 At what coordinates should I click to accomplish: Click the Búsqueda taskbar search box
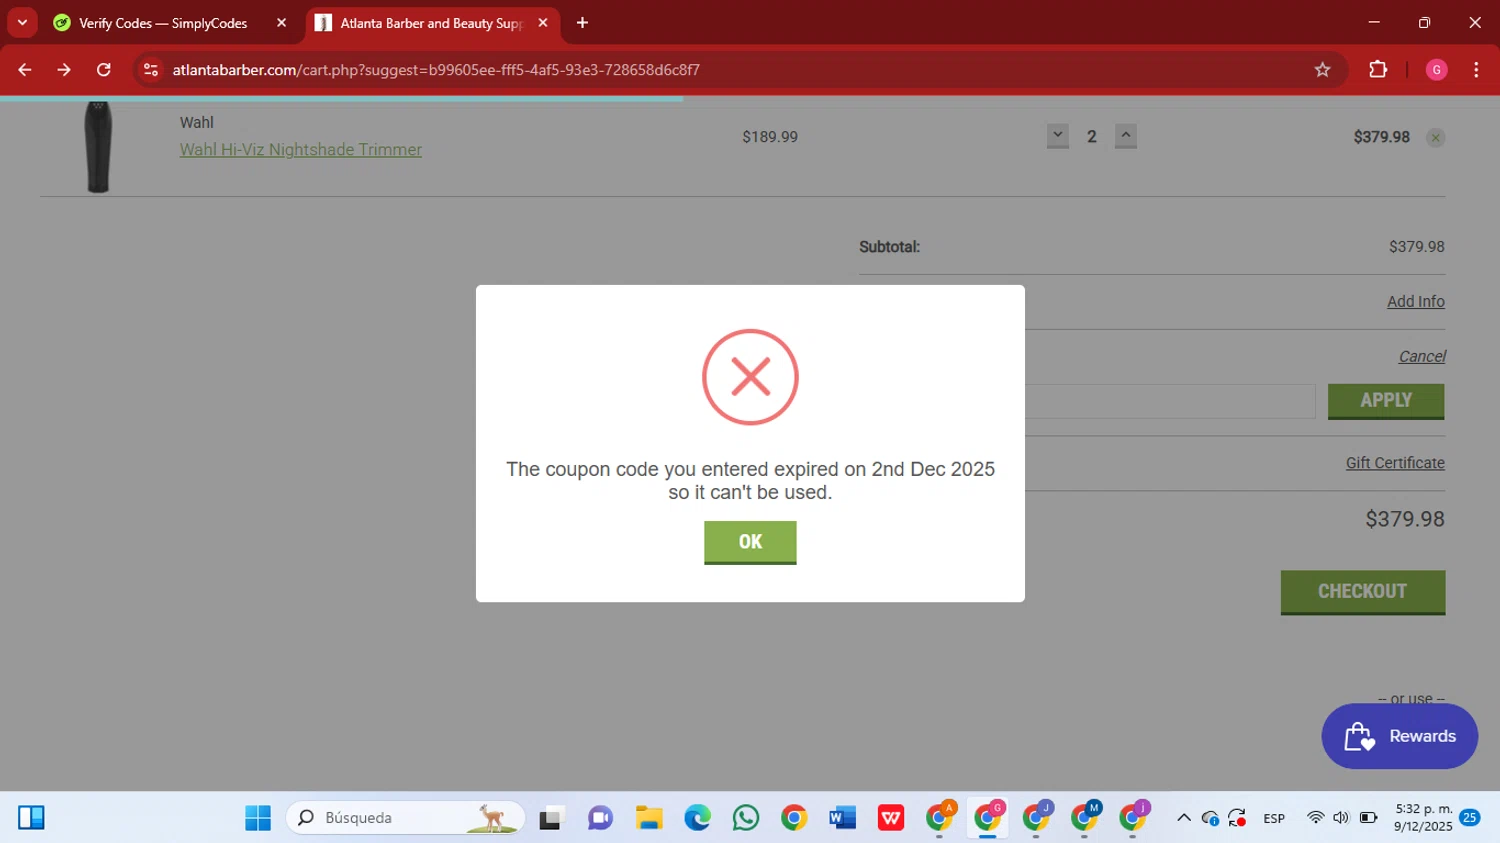(x=406, y=818)
